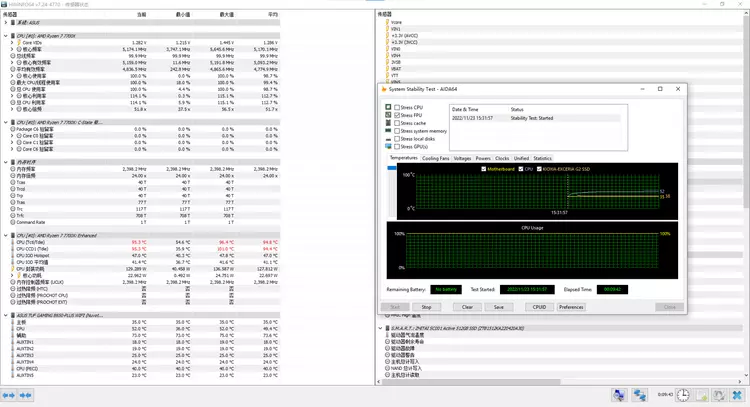
Task: Click the expand-columns arrows button in HWiNFO toolbar
Action: click(x=9, y=395)
